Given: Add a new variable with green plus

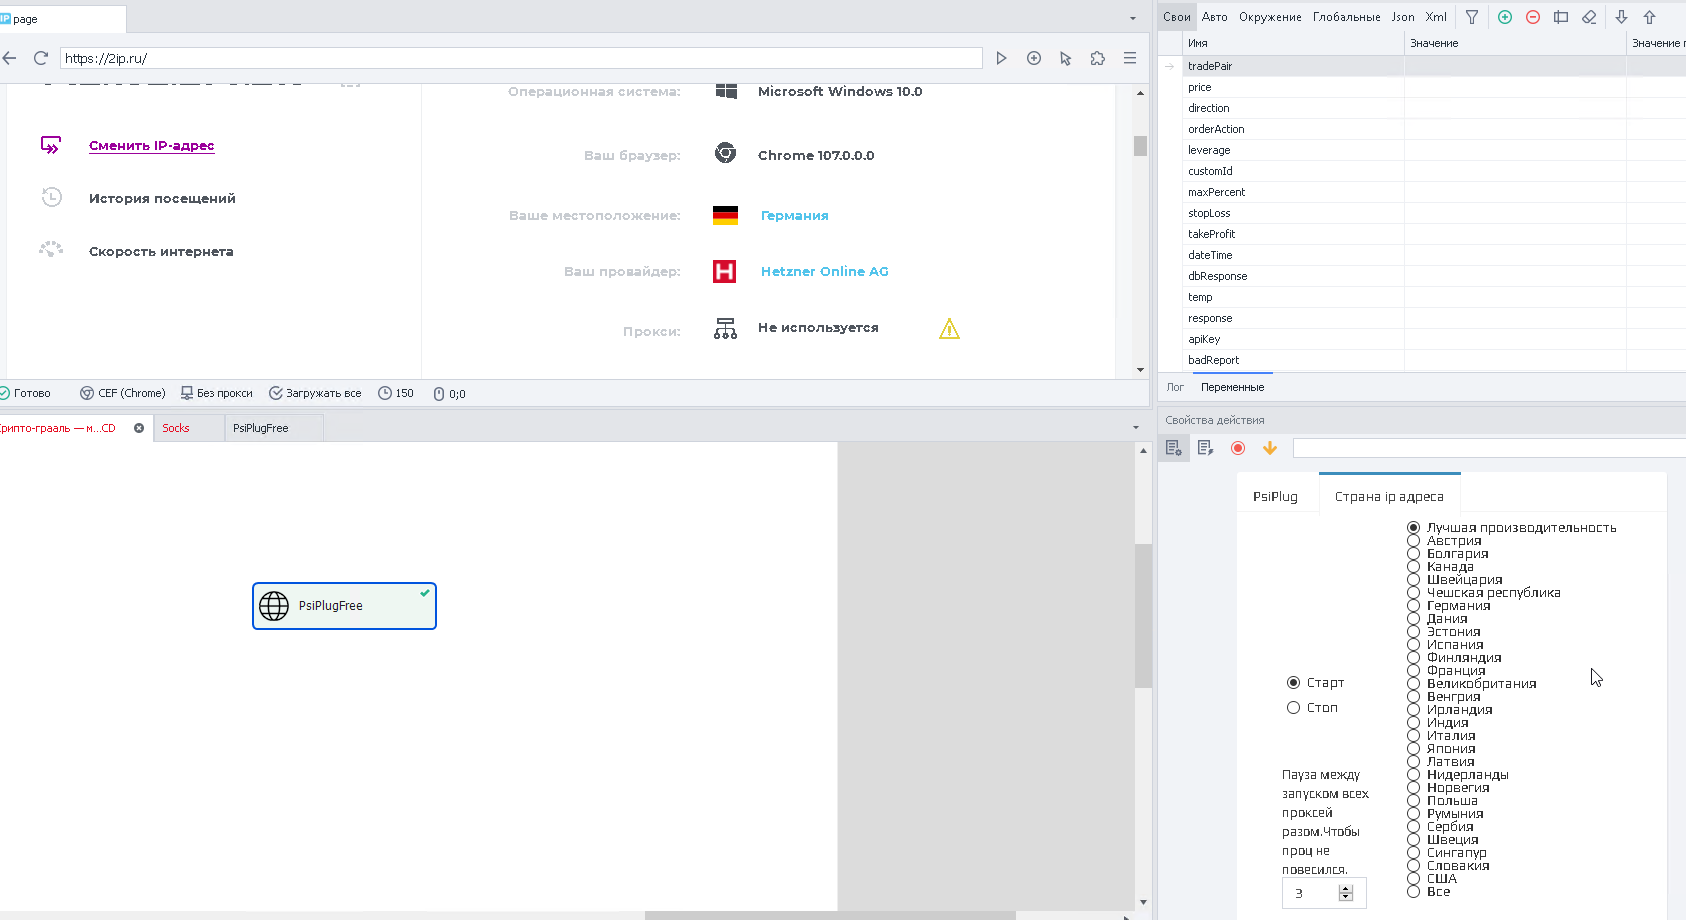Looking at the screenshot, I should 1505,17.
